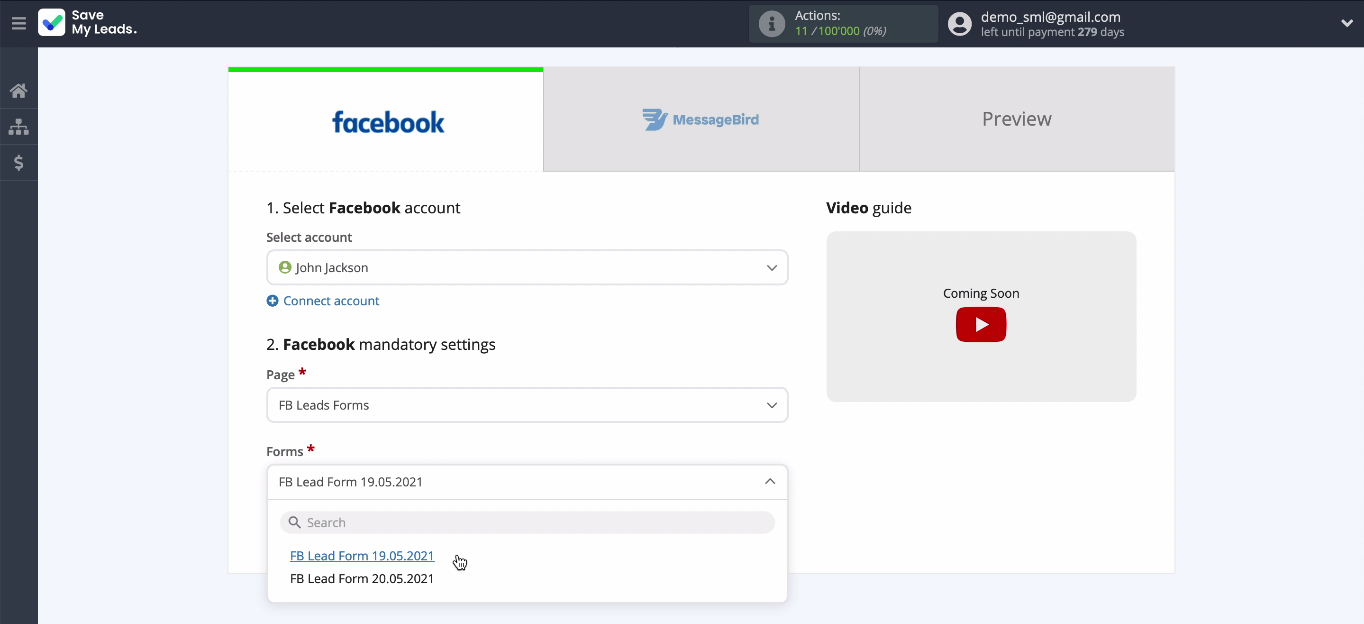Screen dimensions: 1364x624
Task: Open the Home icon in the sidebar
Action: tap(18, 91)
